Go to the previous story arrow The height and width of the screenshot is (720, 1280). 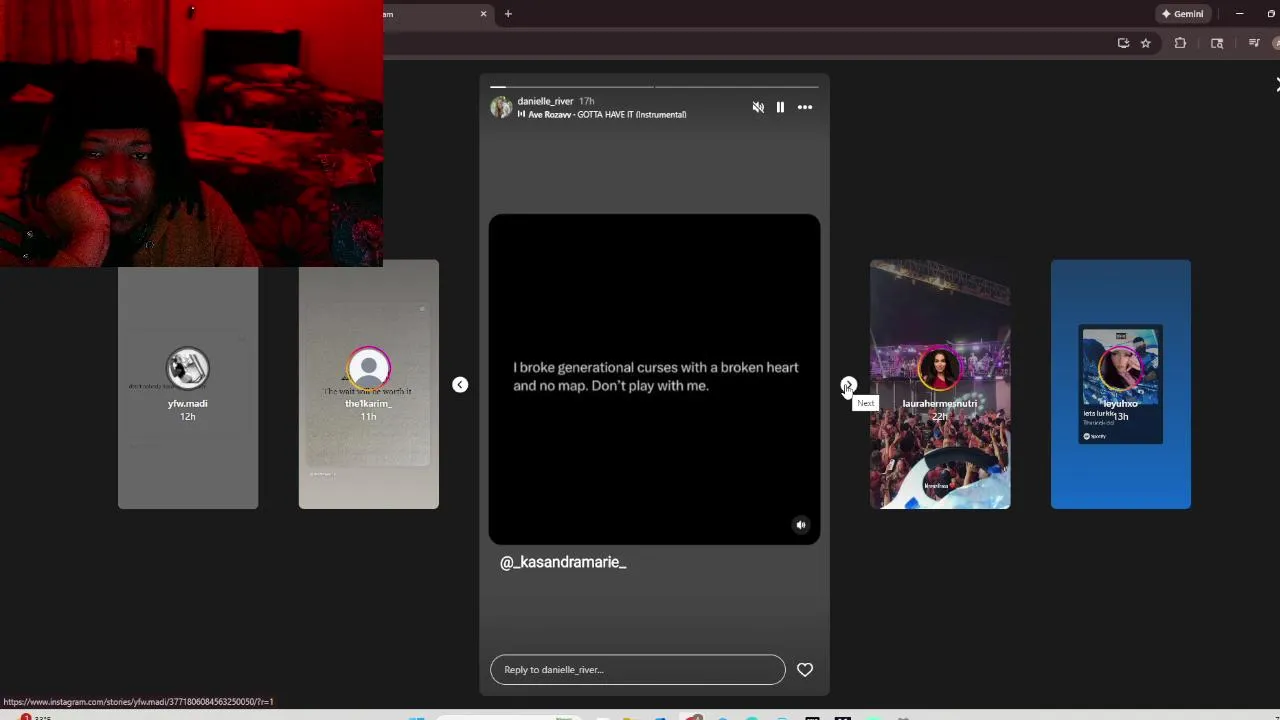click(460, 385)
